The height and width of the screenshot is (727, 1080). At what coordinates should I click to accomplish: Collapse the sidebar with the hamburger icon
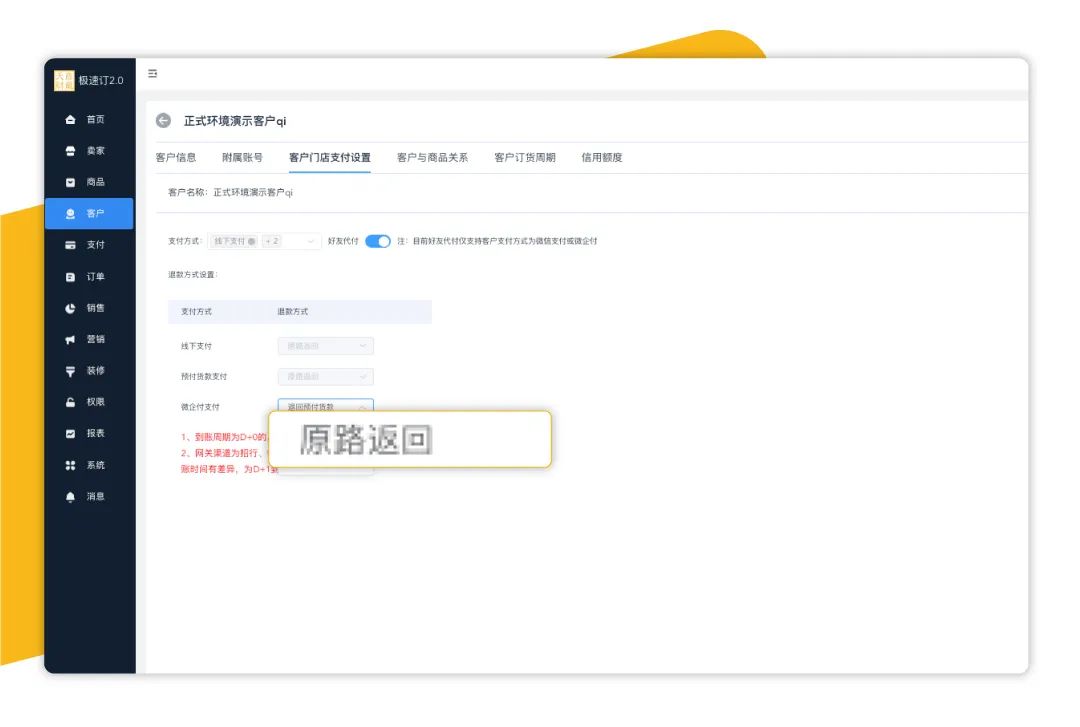(x=153, y=73)
